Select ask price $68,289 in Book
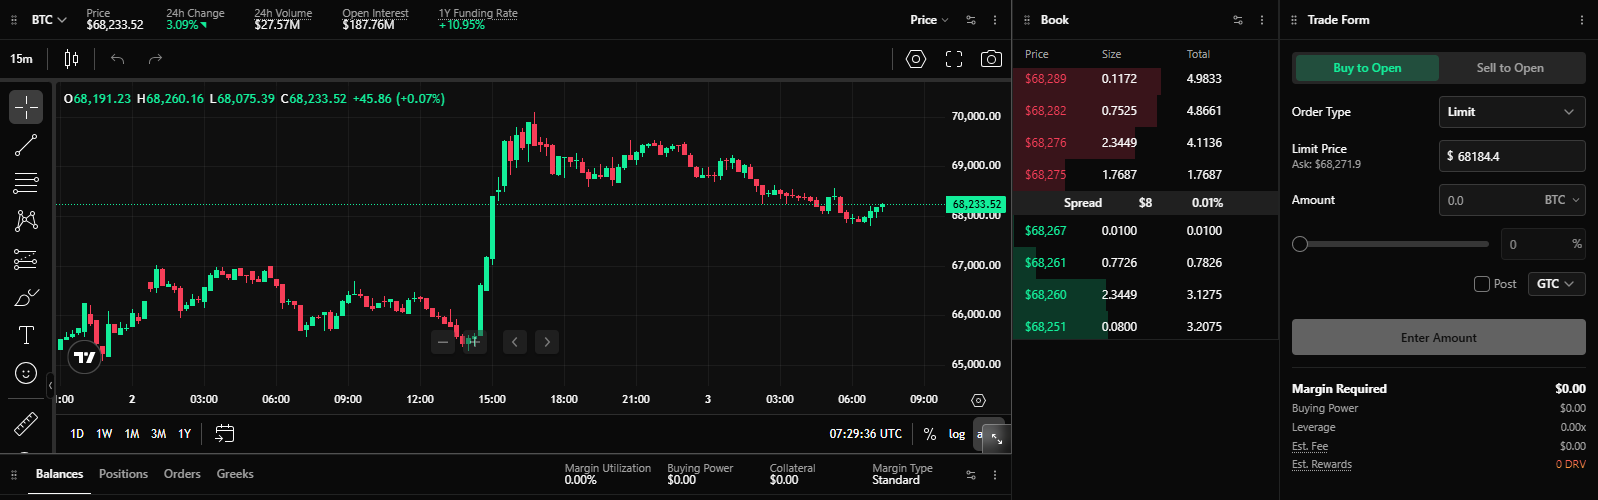The width and height of the screenshot is (1598, 500). [1045, 79]
